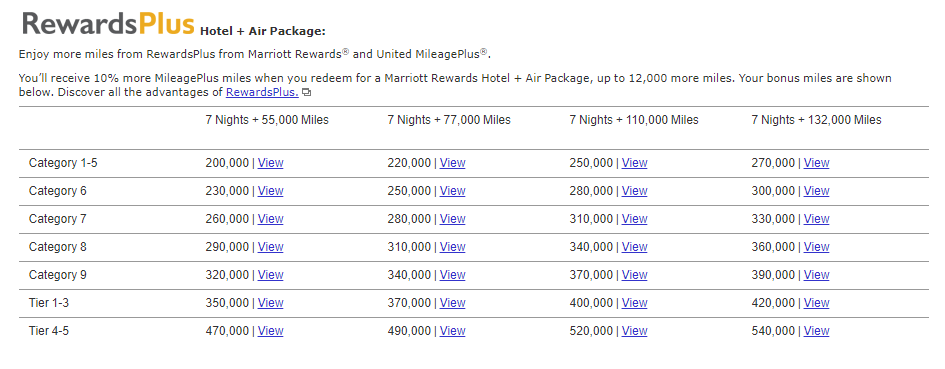The width and height of the screenshot is (945, 369).
Task: View Category 8 package for 310,000 points
Action: point(453,247)
